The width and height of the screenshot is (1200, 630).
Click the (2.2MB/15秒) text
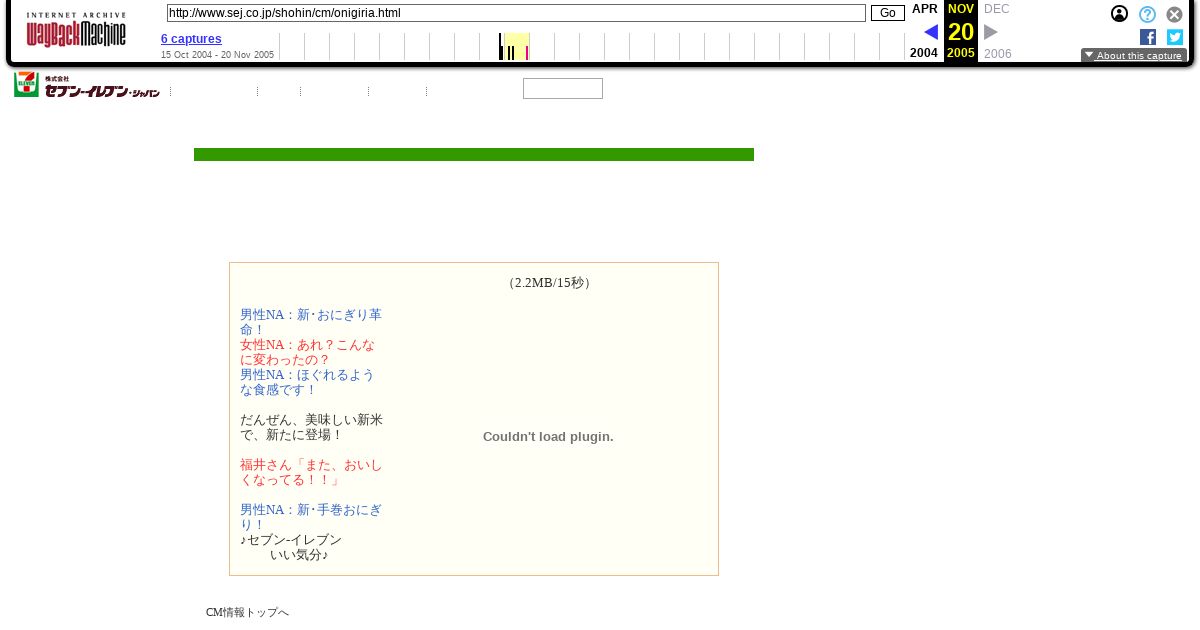click(x=549, y=283)
